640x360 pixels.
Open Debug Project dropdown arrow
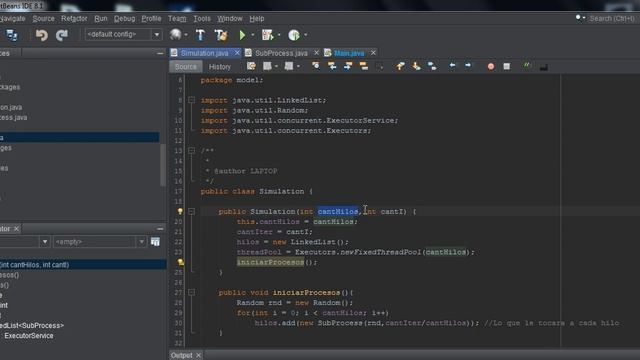click(279, 35)
